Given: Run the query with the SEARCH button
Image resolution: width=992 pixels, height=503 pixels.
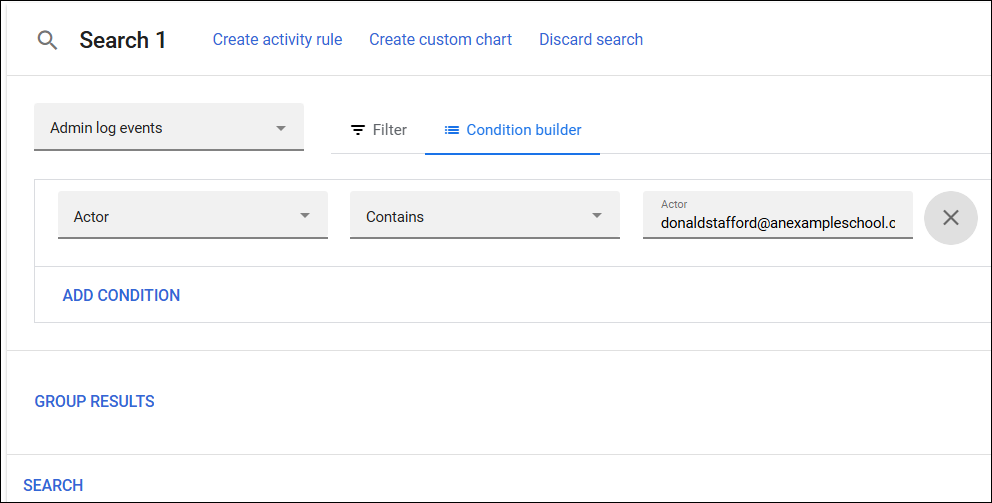Looking at the screenshot, I should pyautogui.click(x=53, y=485).
